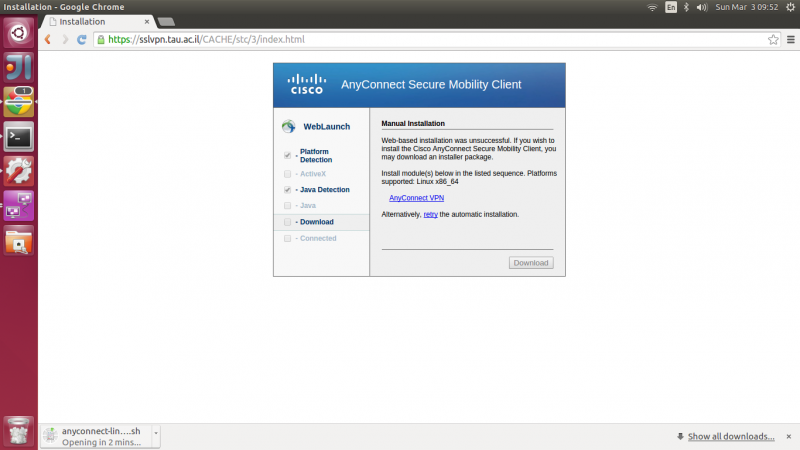Screen dimensions: 800x450
Task: Reload the page with the refresh icon
Action: (x=83, y=40)
